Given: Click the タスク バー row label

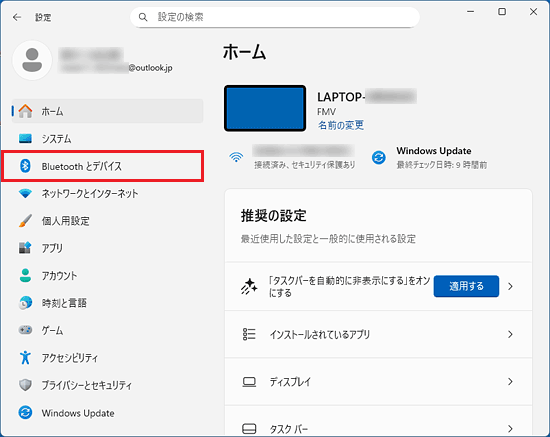Looking at the screenshot, I should pos(289,429).
